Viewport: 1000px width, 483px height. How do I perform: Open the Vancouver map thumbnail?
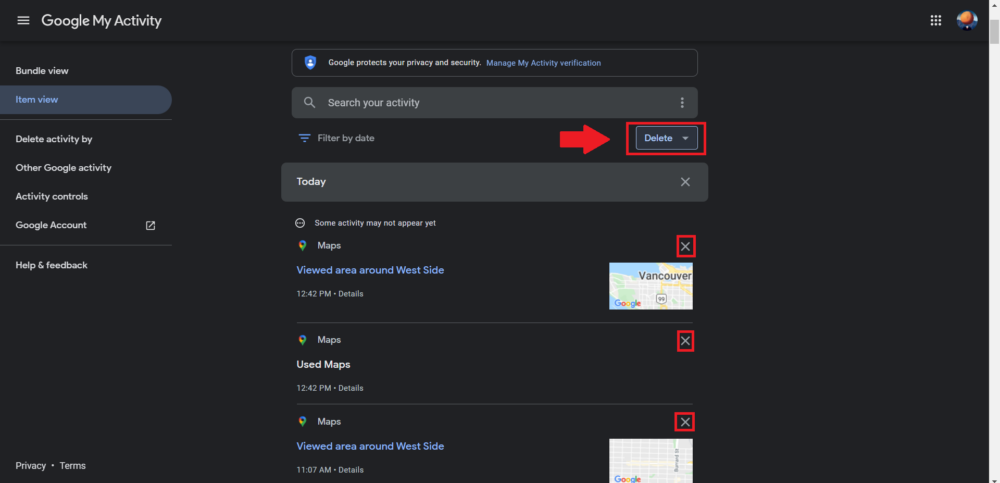tap(651, 286)
